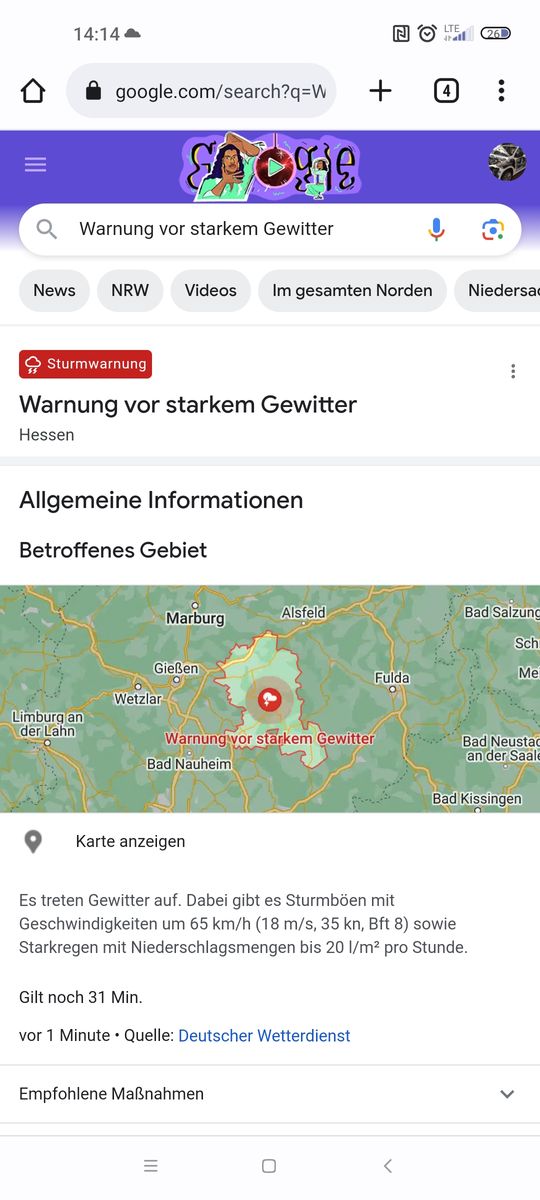Tap Karte anzeigen to show map
The height and width of the screenshot is (1200, 540).
click(x=130, y=842)
